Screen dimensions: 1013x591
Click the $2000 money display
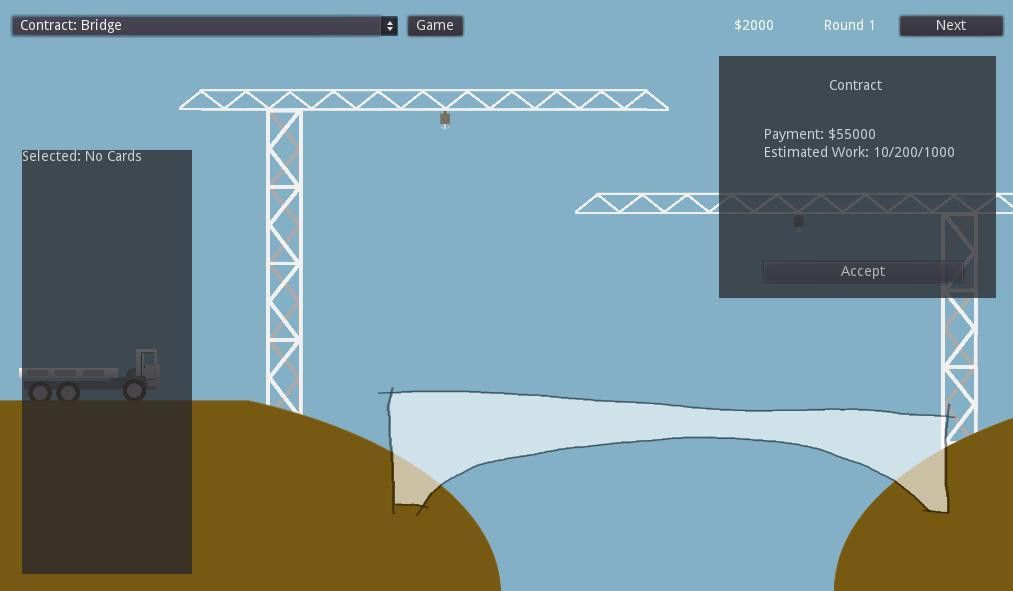(753, 25)
